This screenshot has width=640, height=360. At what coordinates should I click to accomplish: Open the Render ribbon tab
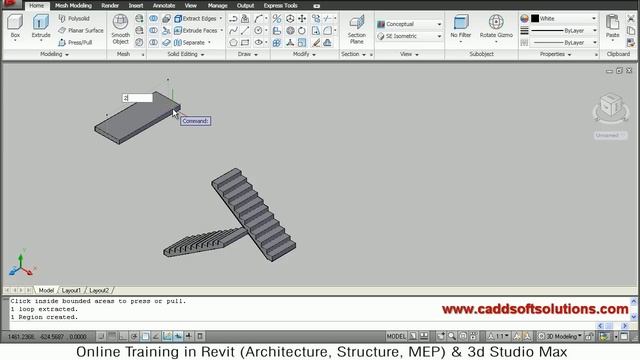110,6
